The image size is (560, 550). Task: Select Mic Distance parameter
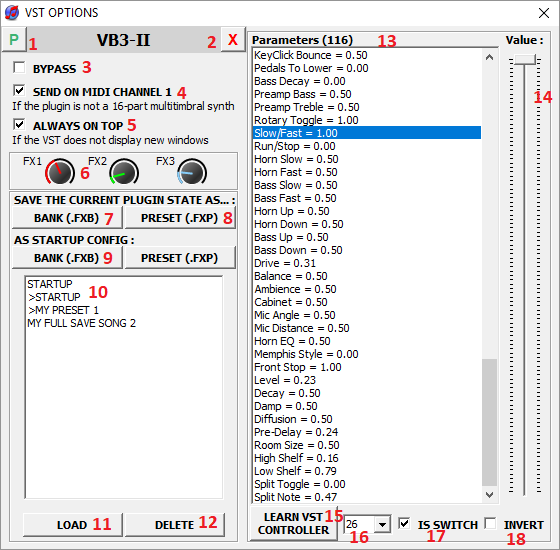pos(367,328)
